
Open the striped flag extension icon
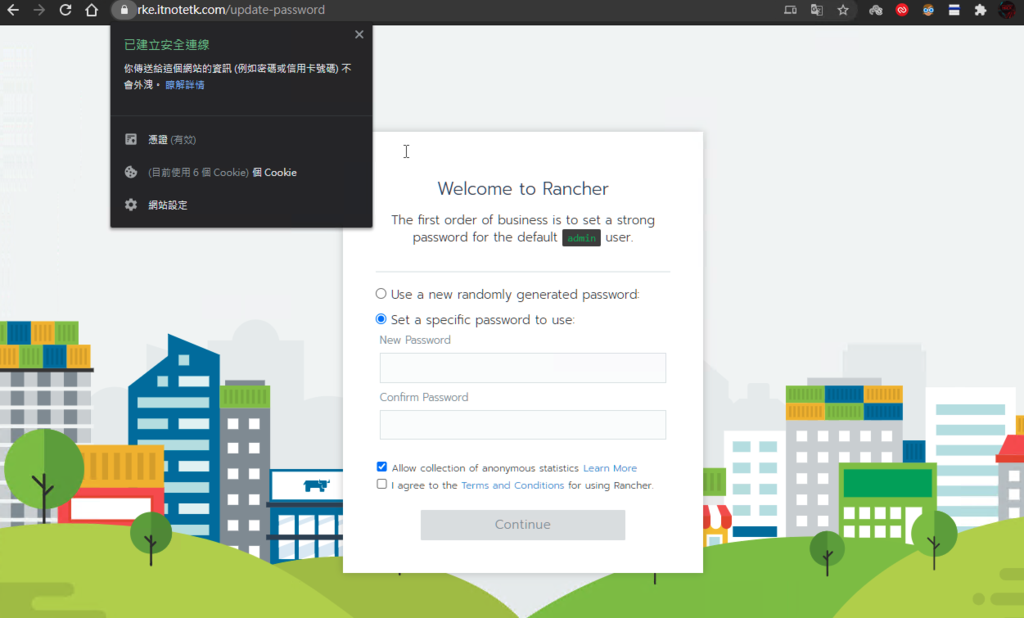point(954,10)
